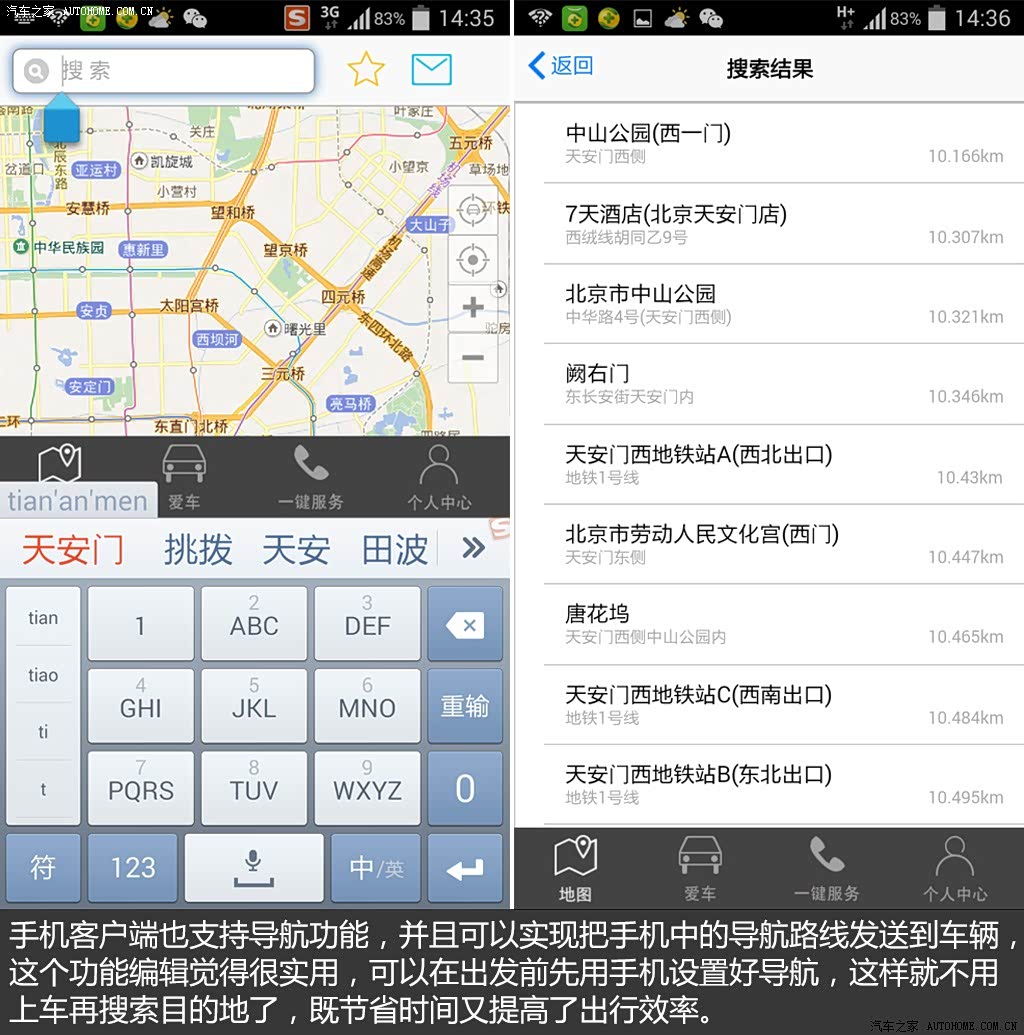The height and width of the screenshot is (1035, 1024).
Task: Switch to 123 numeric keyboard
Action: (133, 867)
